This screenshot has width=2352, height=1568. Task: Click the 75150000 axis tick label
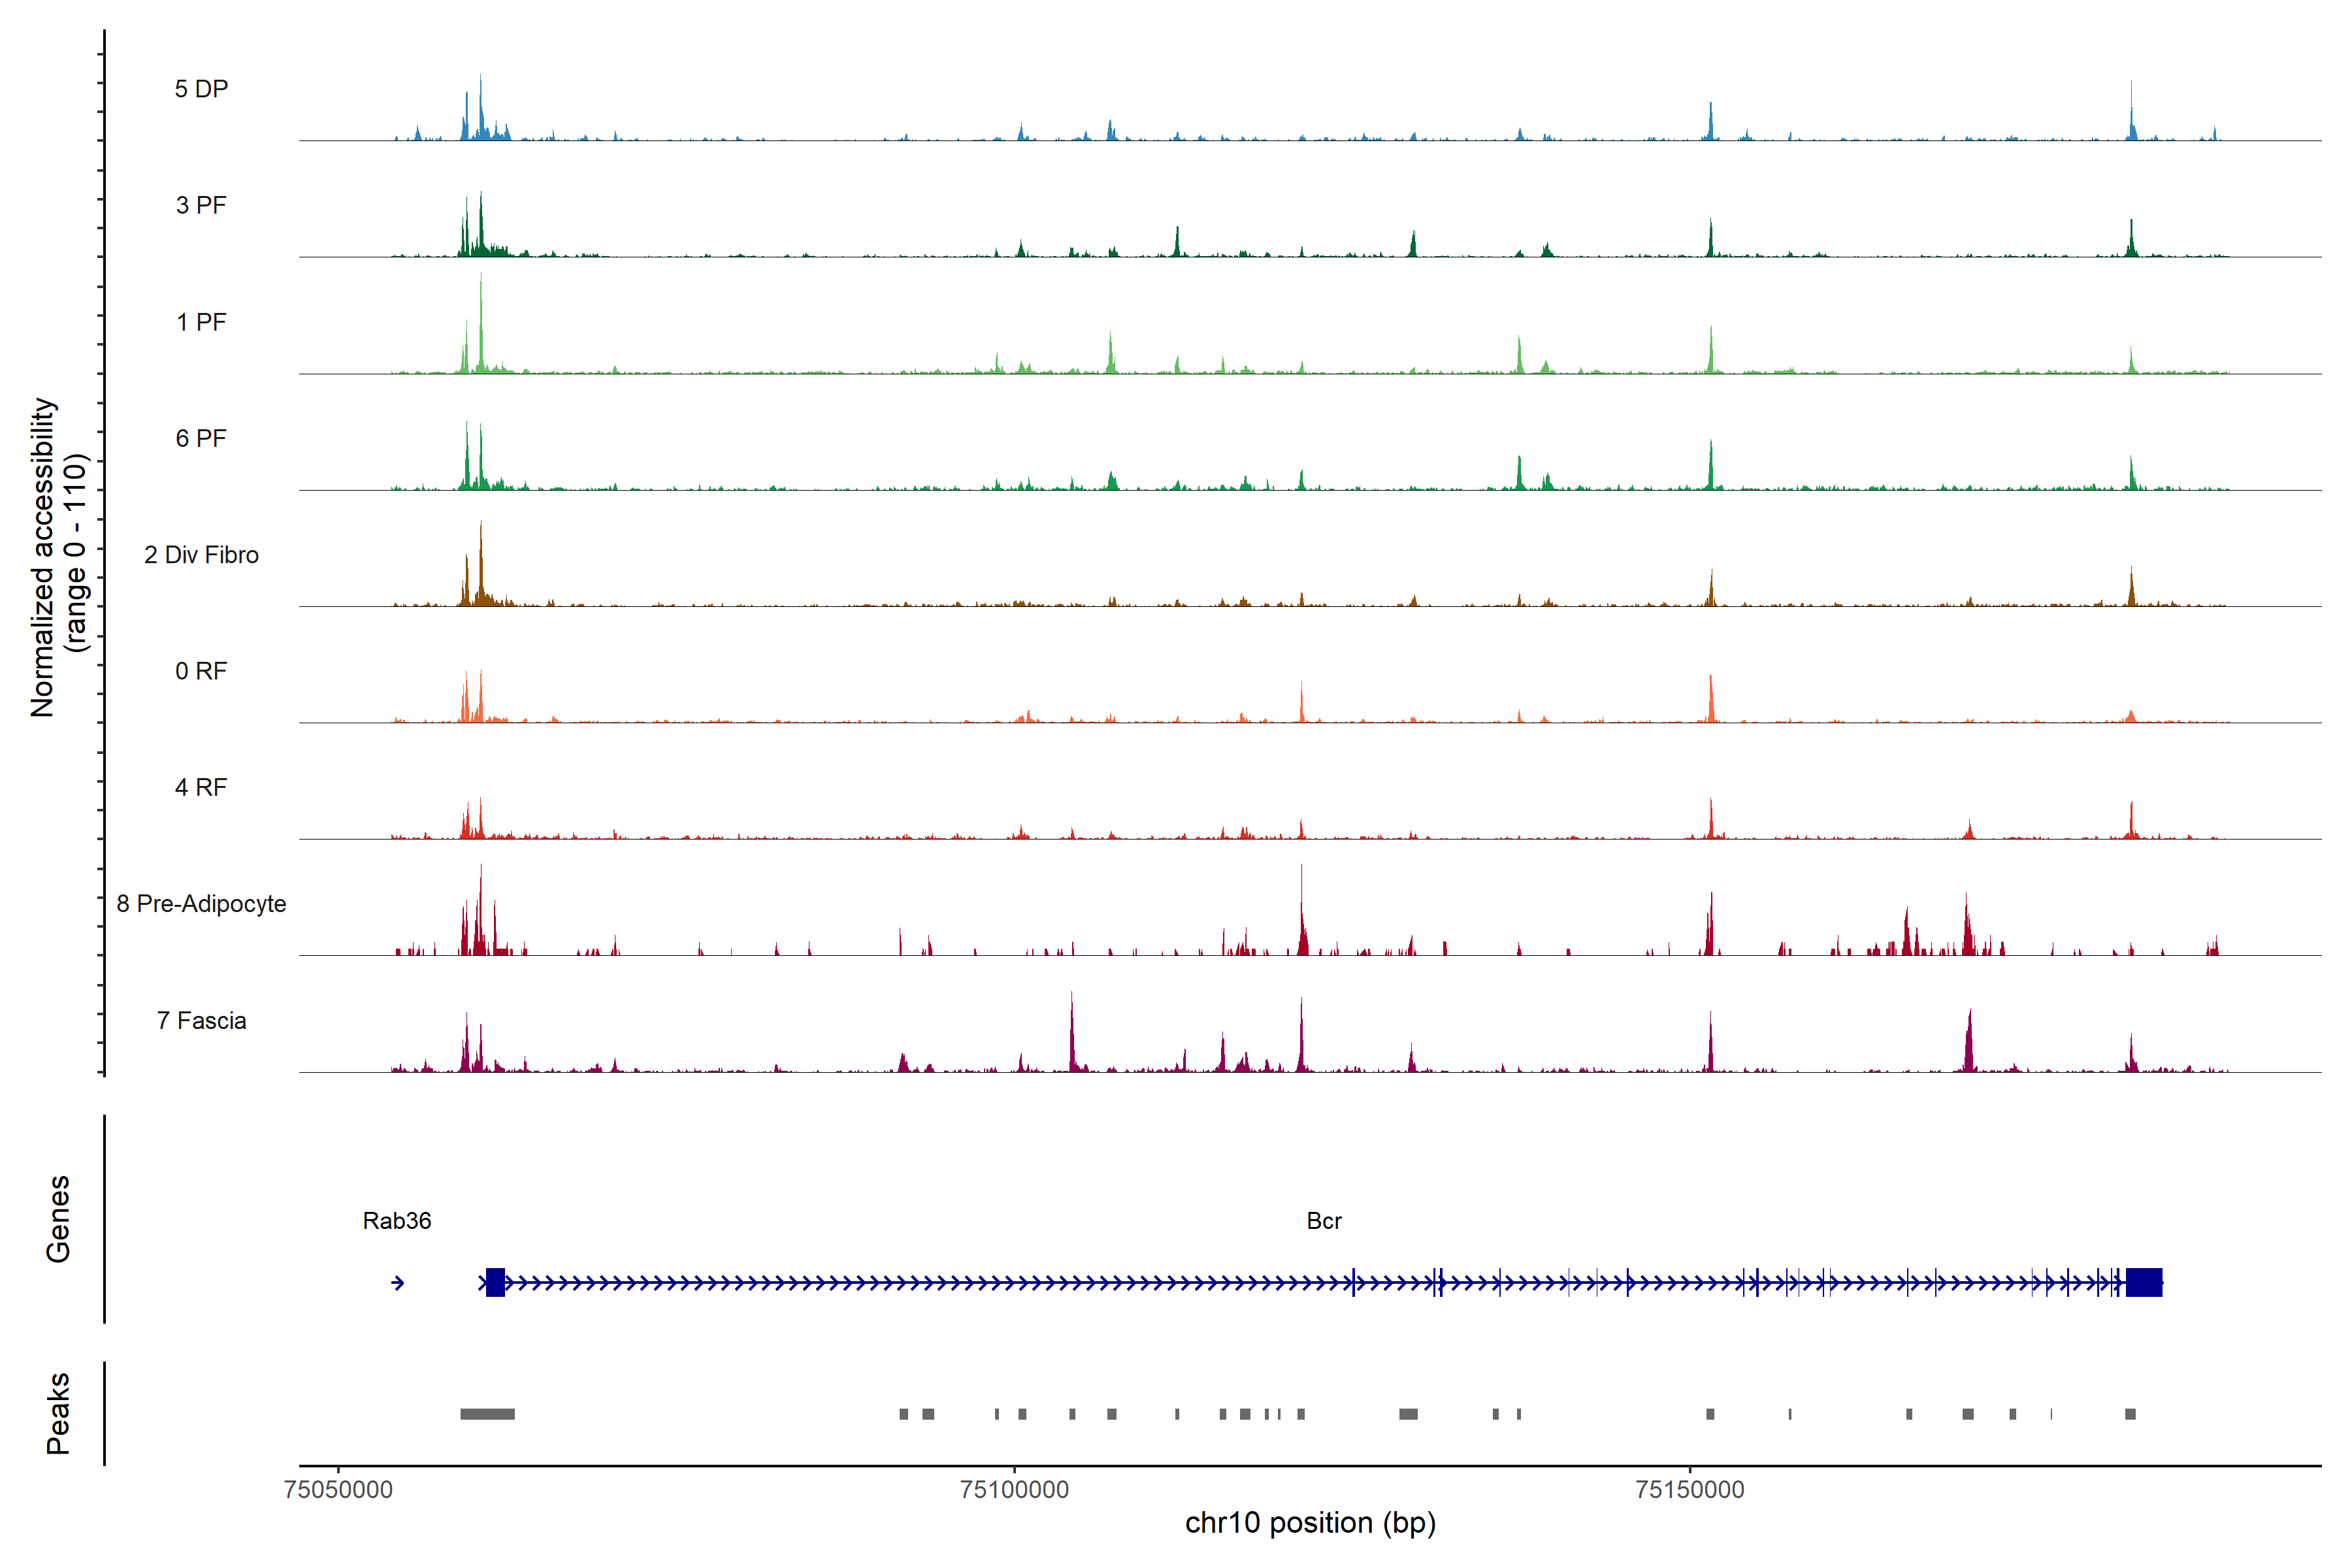pyautogui.click(x=1690, y=1489)
